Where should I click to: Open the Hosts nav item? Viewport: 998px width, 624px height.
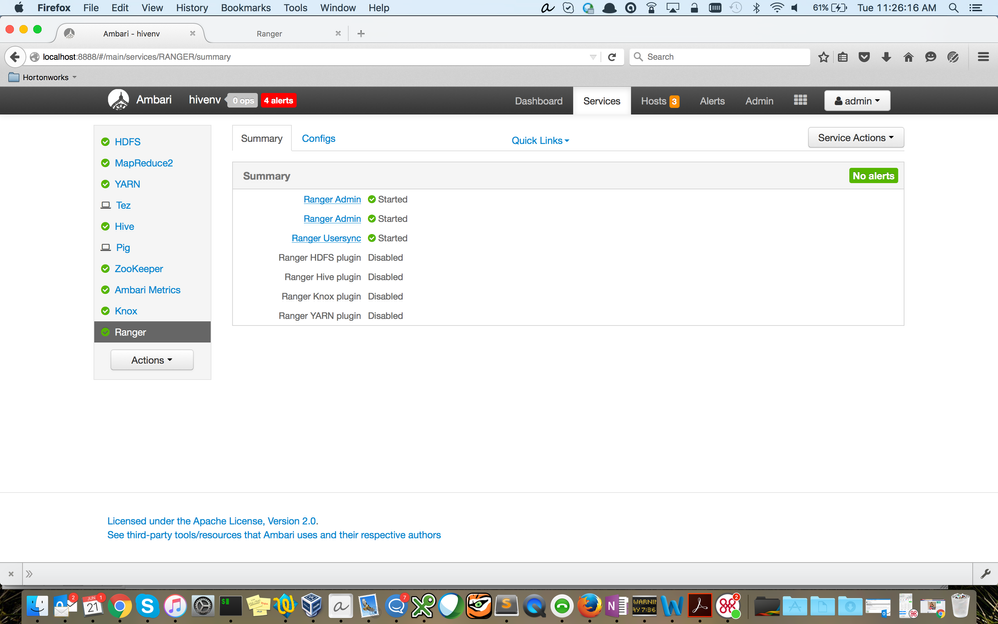tap(660, 101)
